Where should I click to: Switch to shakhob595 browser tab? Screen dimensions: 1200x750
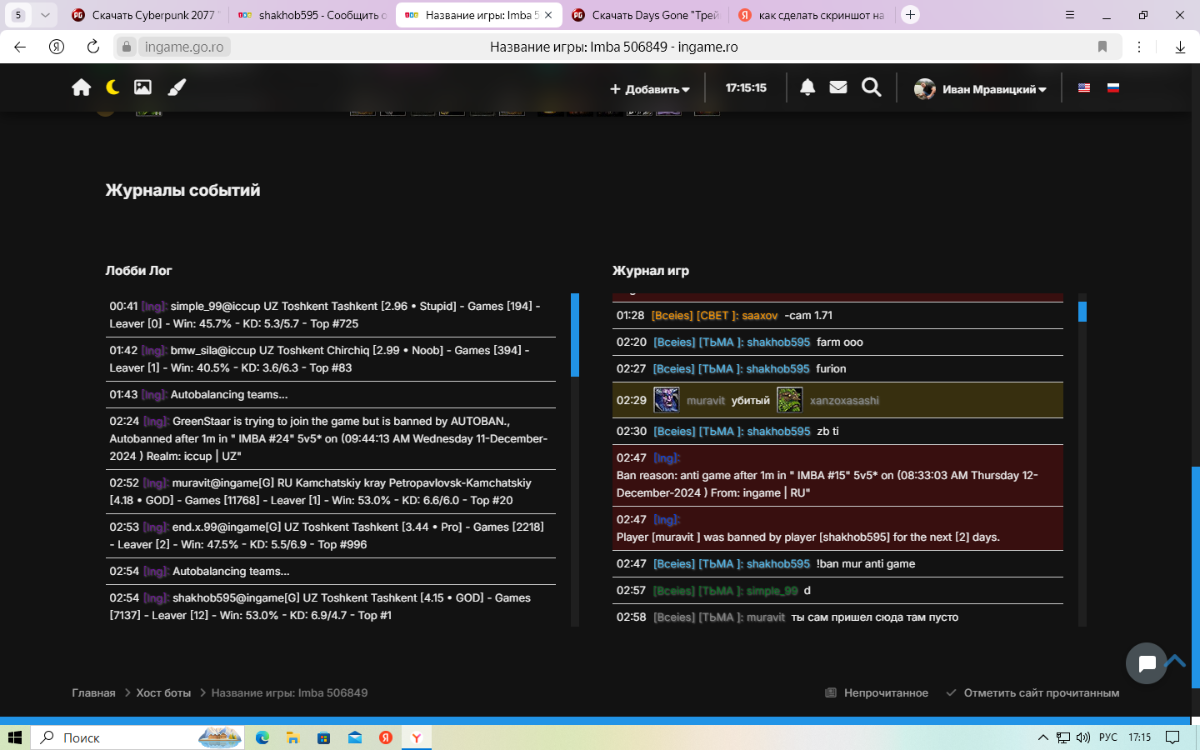coord(309,16)
